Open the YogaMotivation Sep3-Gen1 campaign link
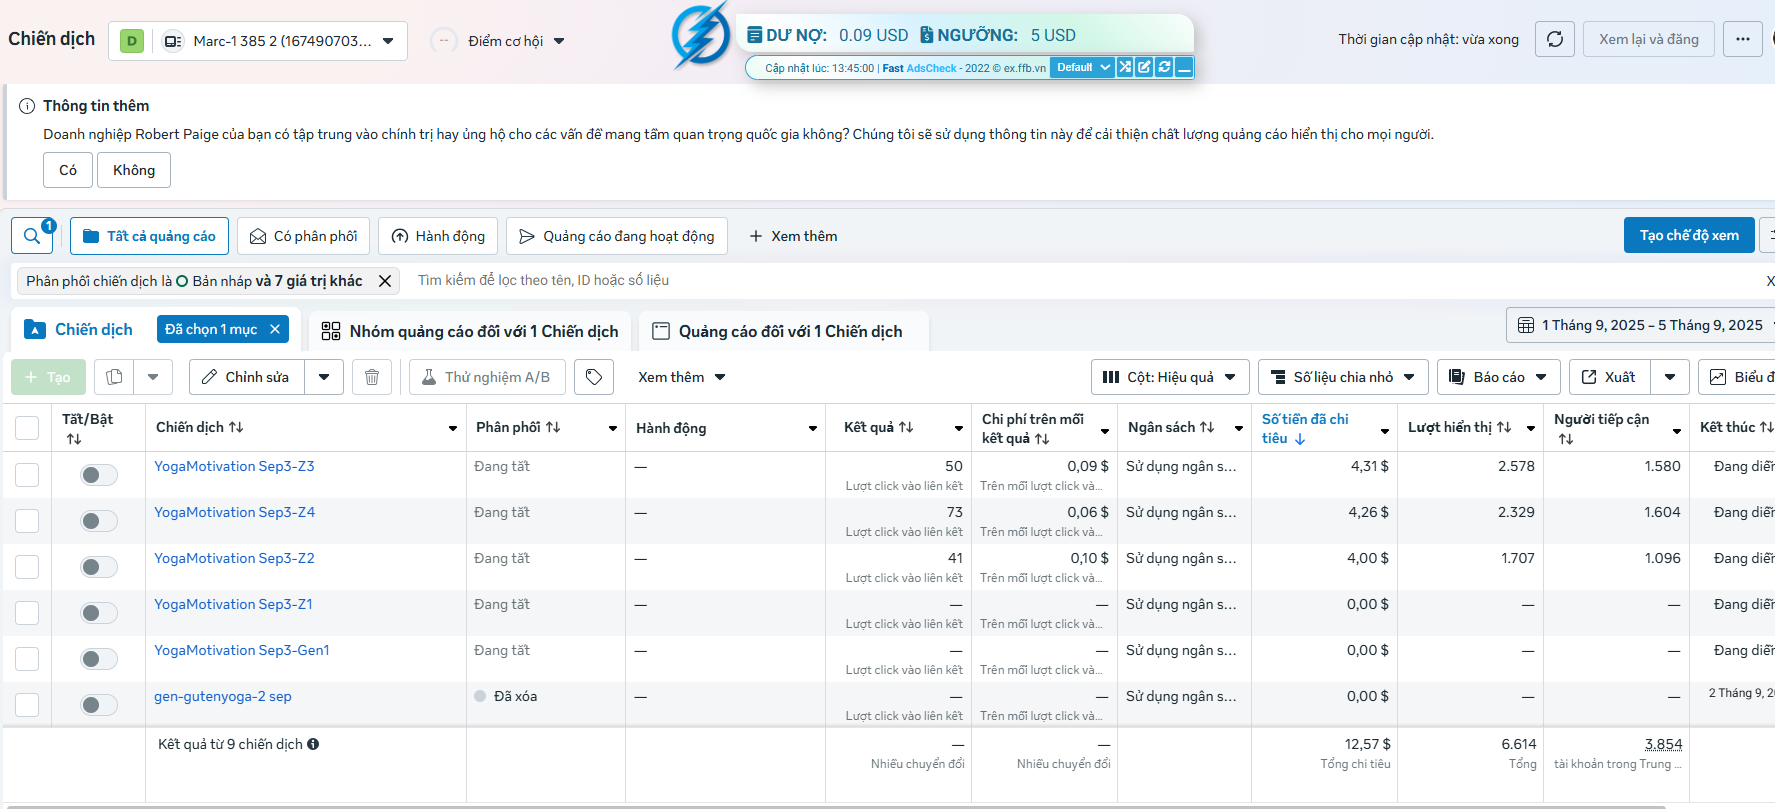Viewport: 1775px width, 809px height. coord(242,650)
